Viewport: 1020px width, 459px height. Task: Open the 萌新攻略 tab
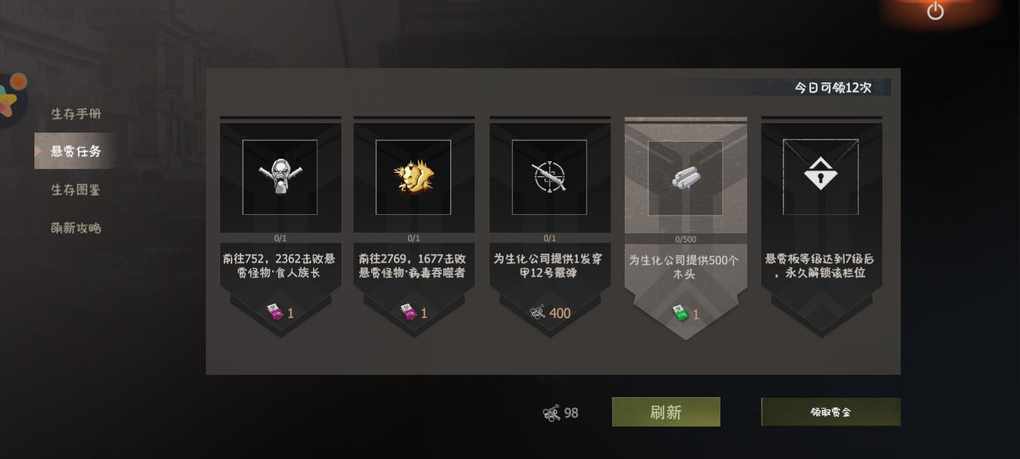tap(76, 228)
